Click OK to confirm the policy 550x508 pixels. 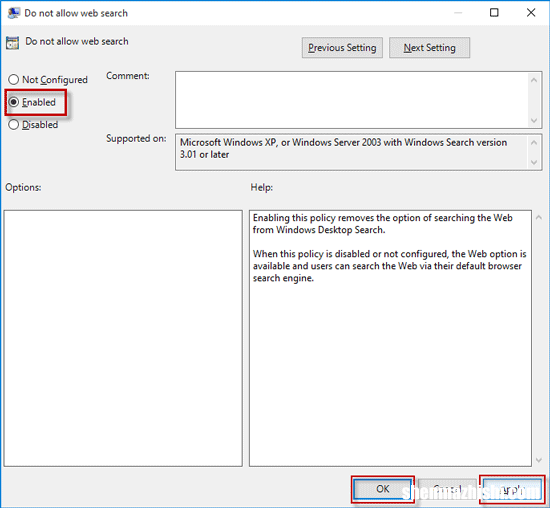pos(383,489)
